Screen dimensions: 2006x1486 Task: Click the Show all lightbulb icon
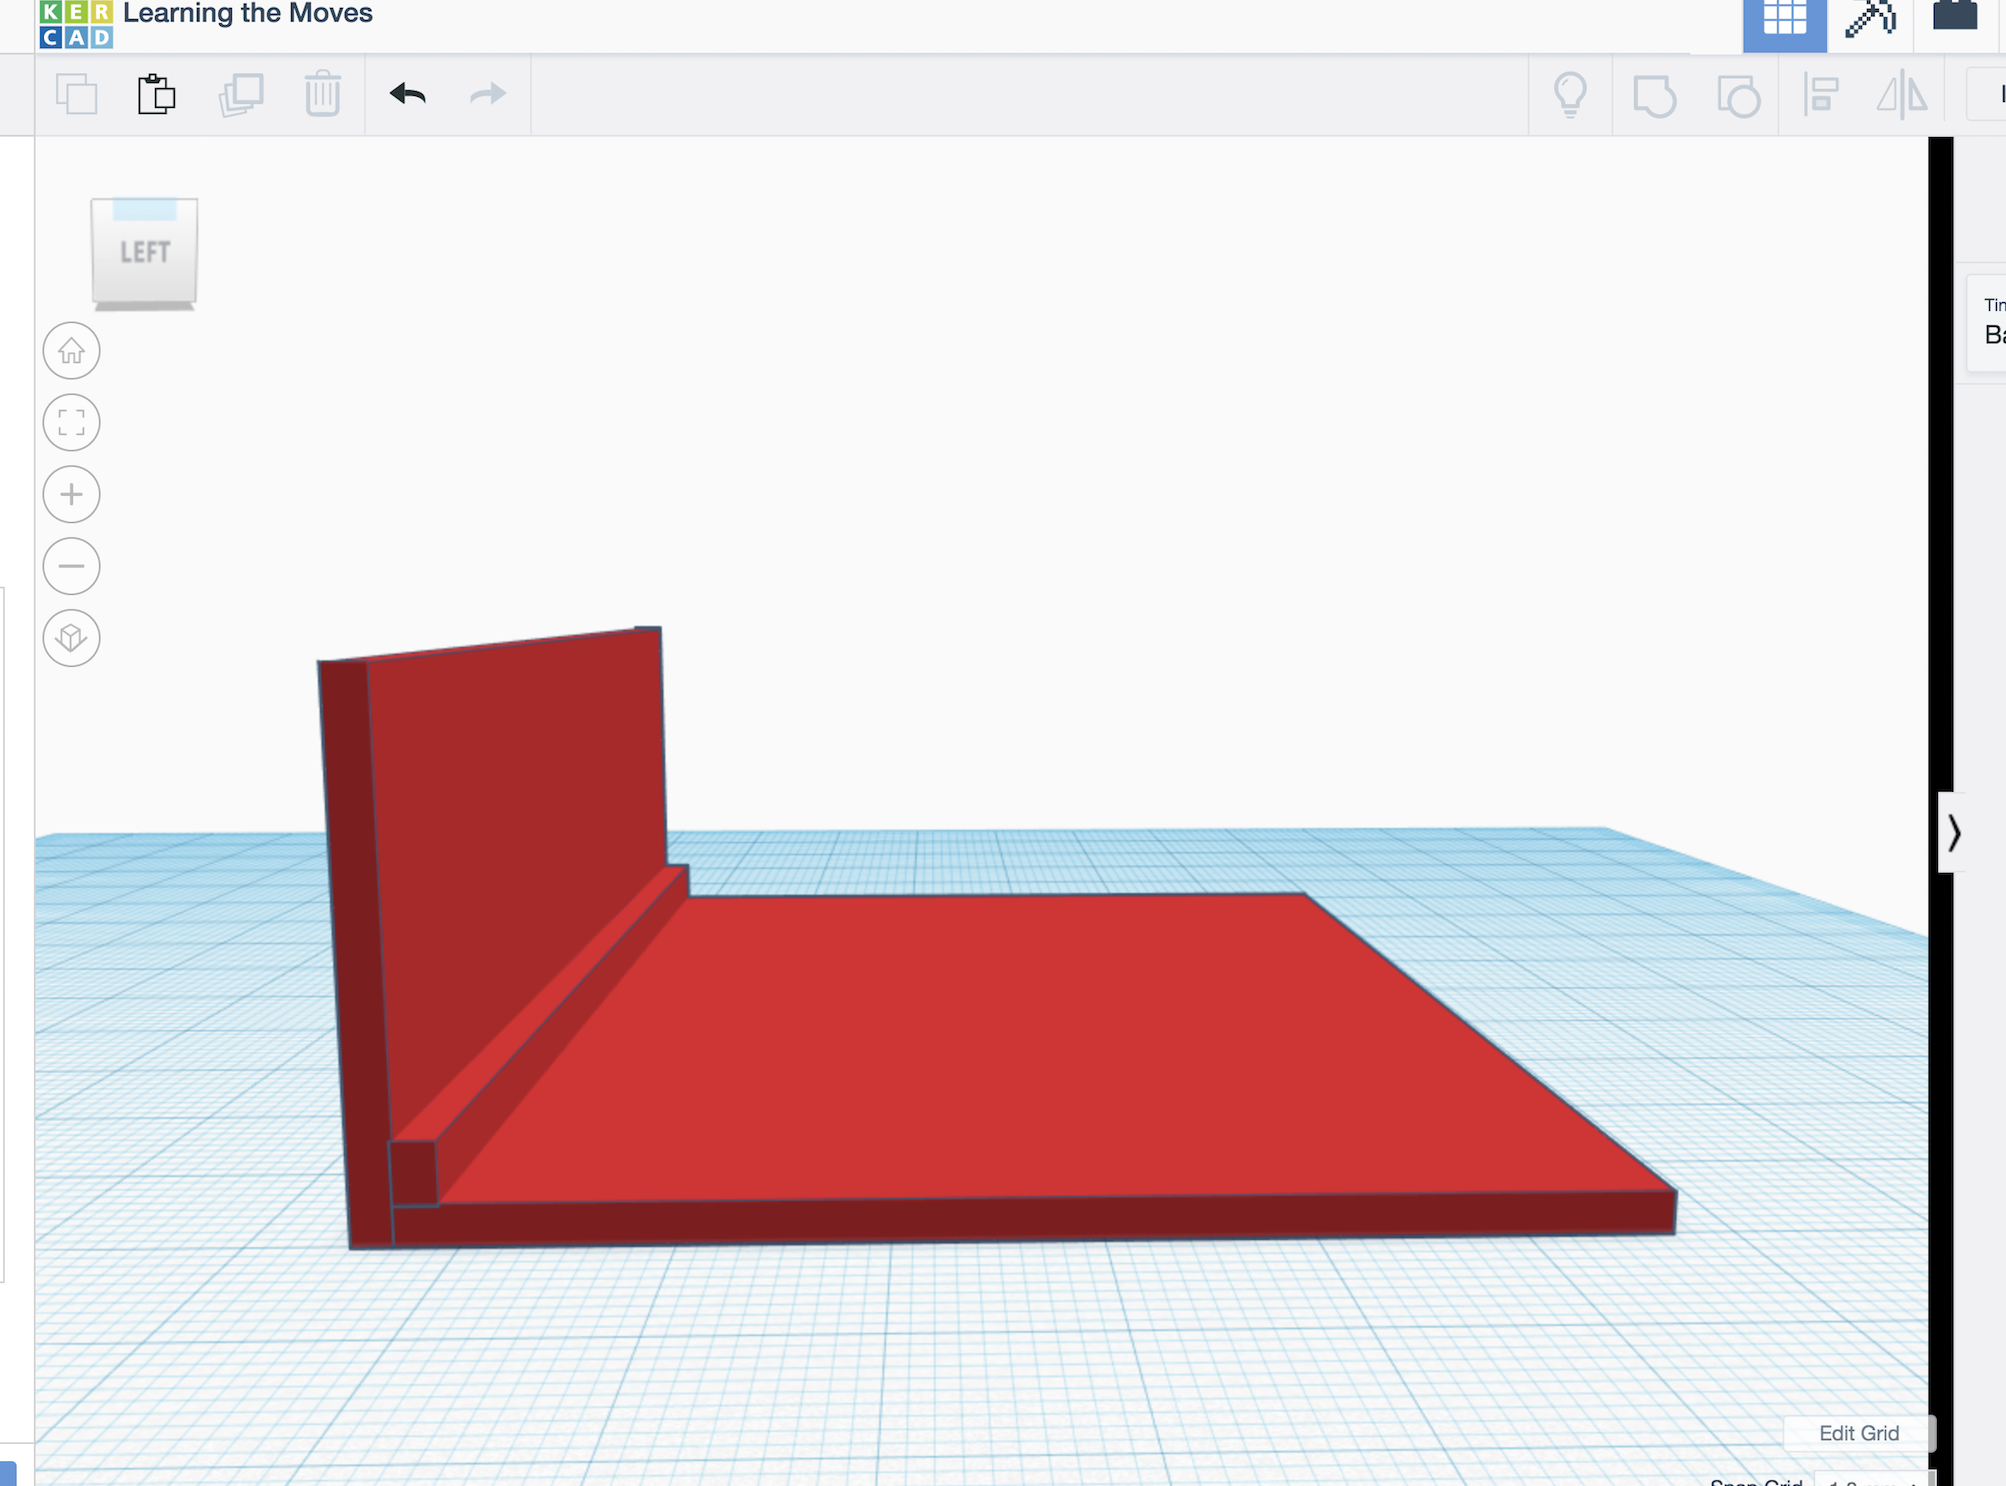coord(1570,95)
